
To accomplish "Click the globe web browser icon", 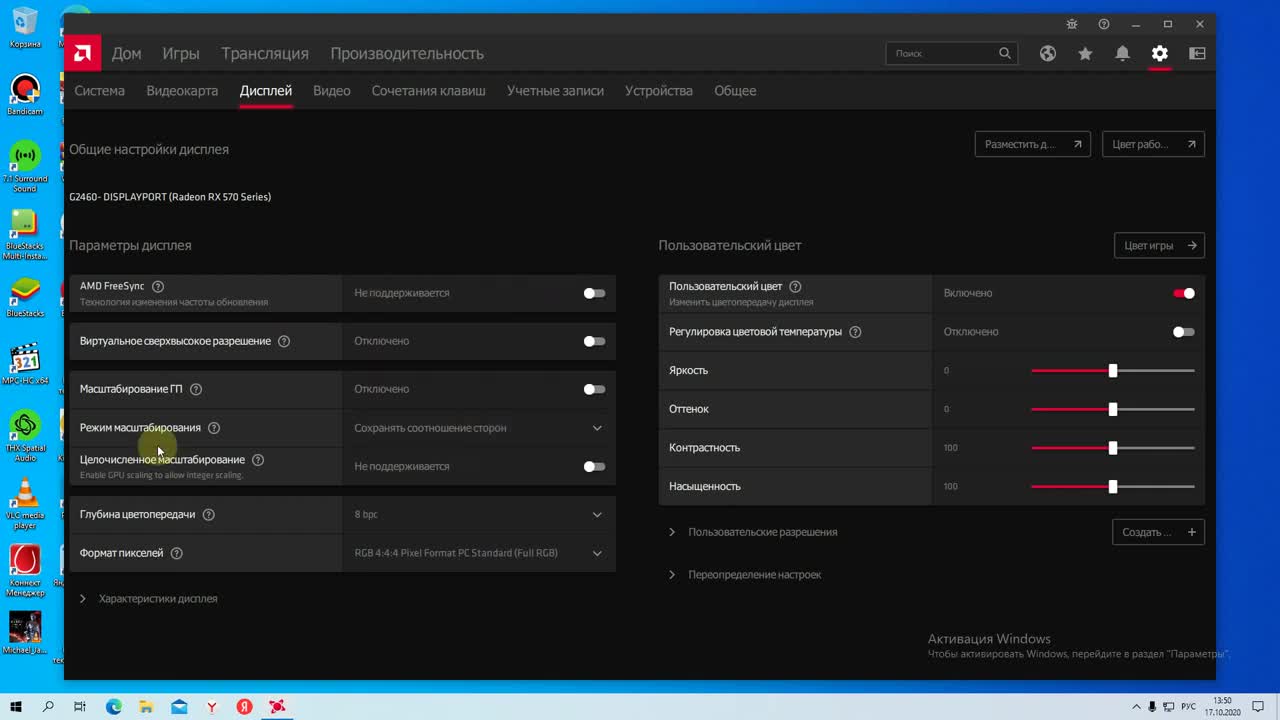I will click(1047, 53).
